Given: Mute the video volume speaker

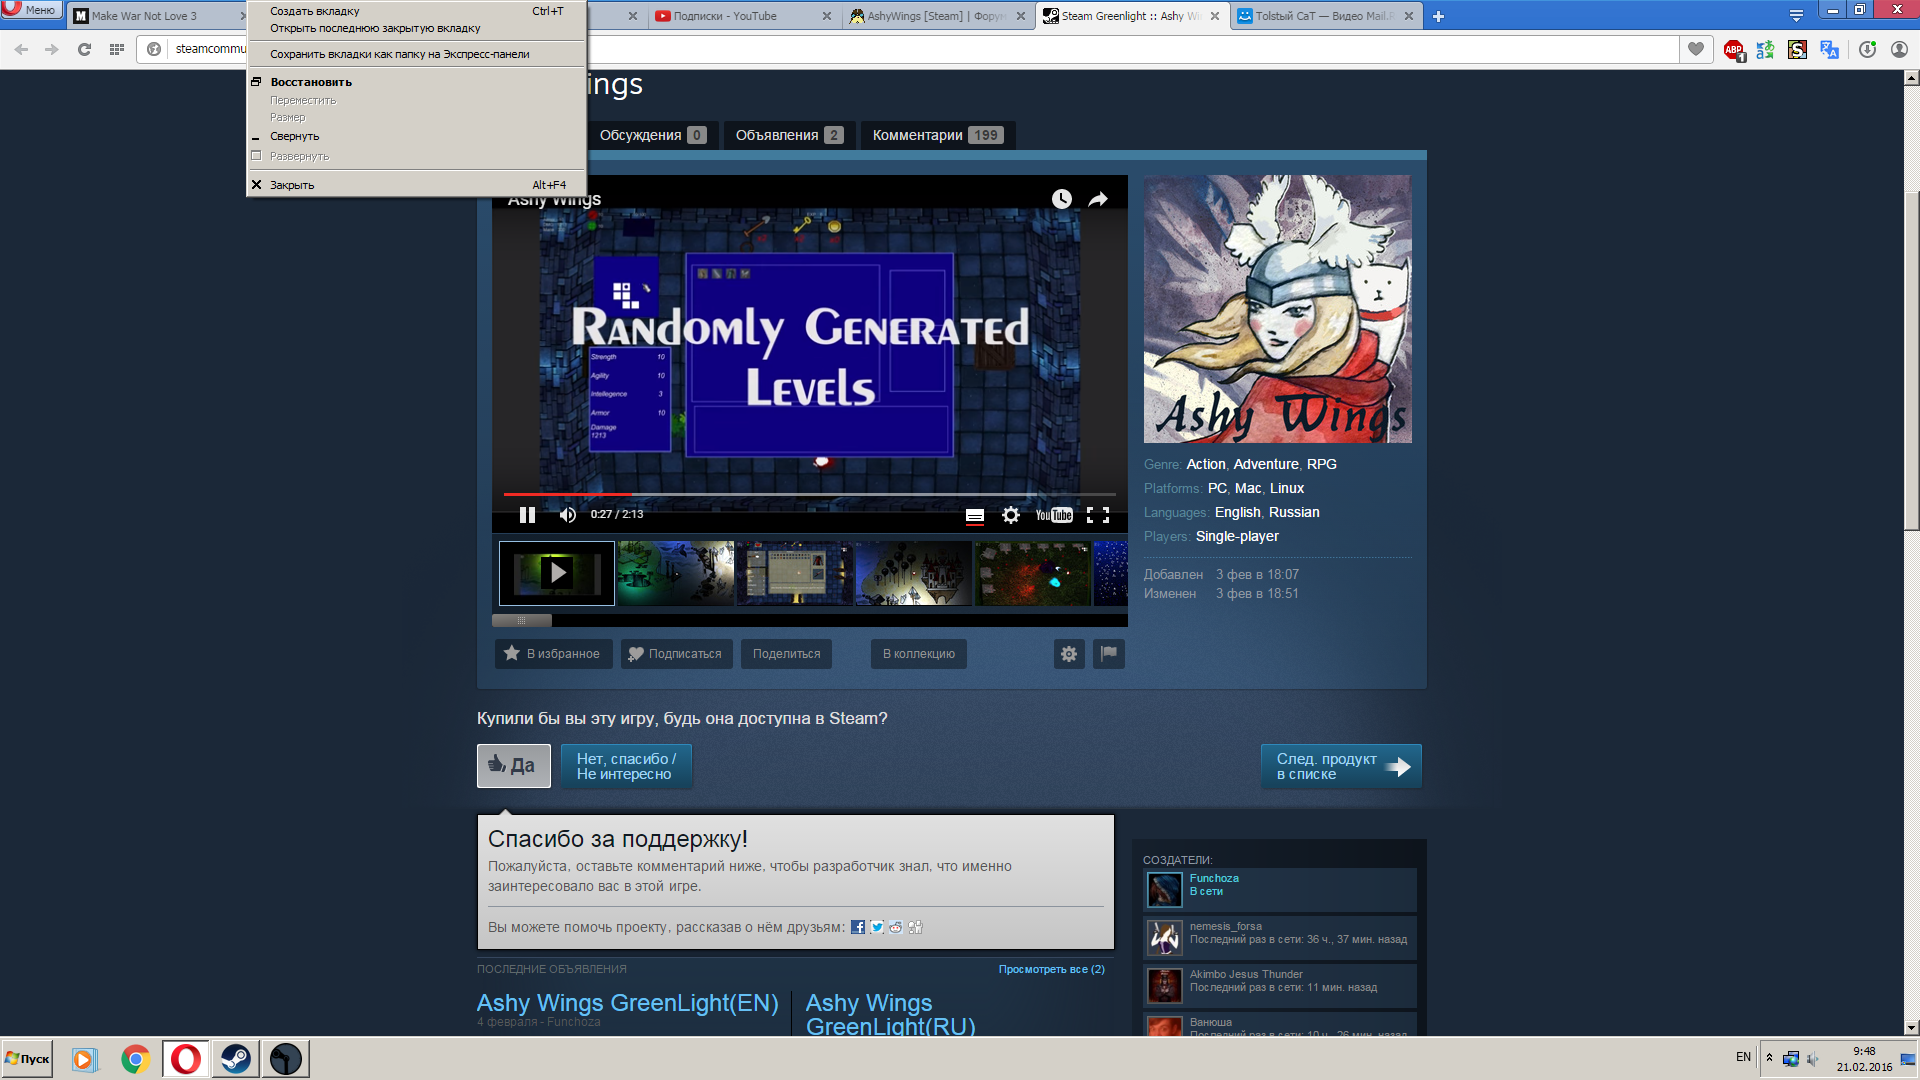Looking at the screenshot, I should click(567, 515).
